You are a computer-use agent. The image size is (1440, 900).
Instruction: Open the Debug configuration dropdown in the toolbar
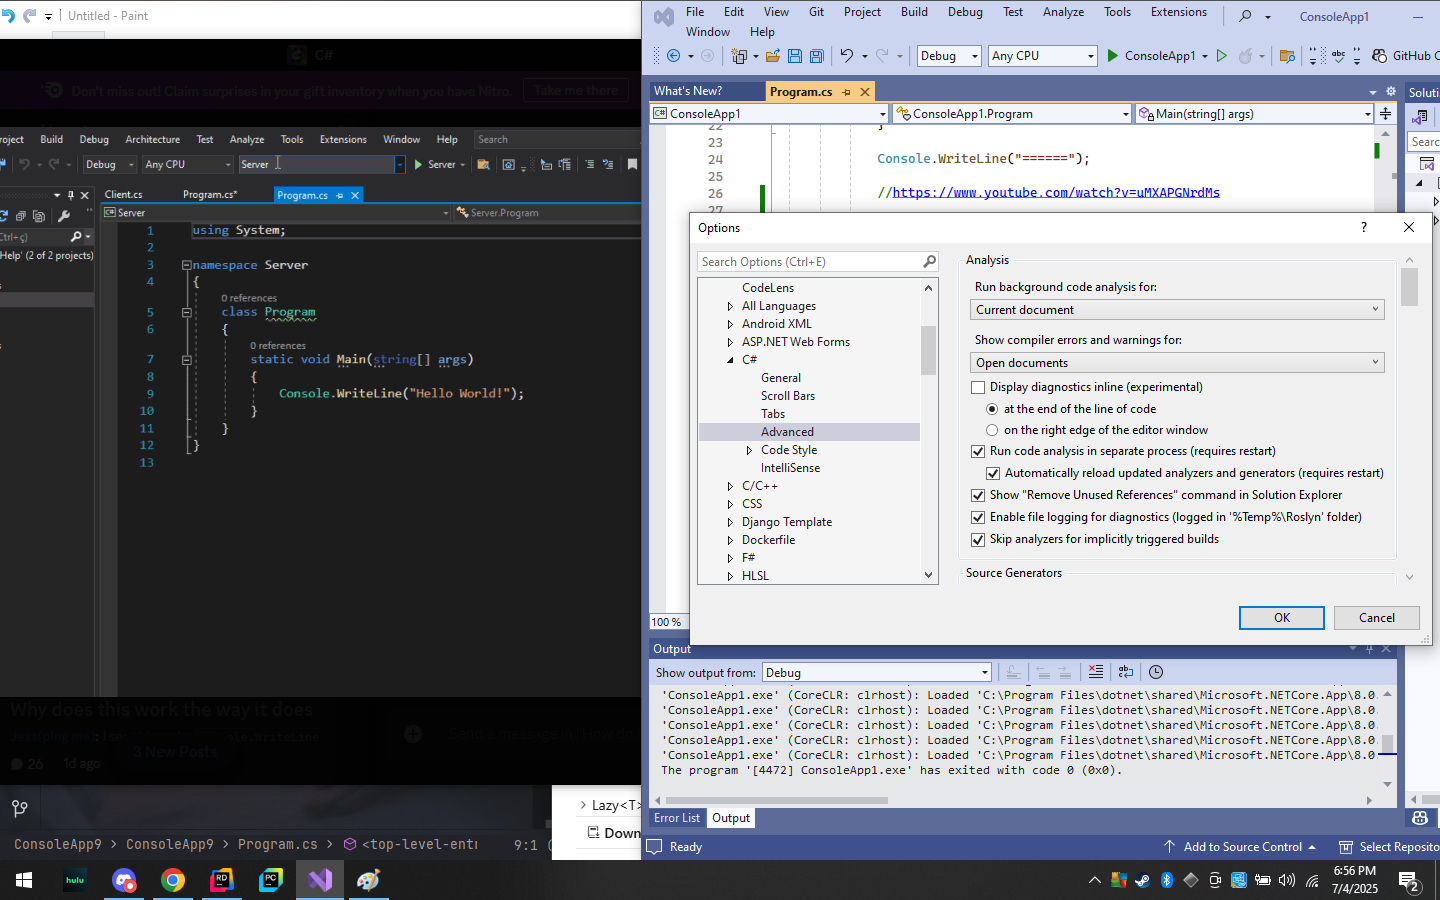tap(948, 56)
